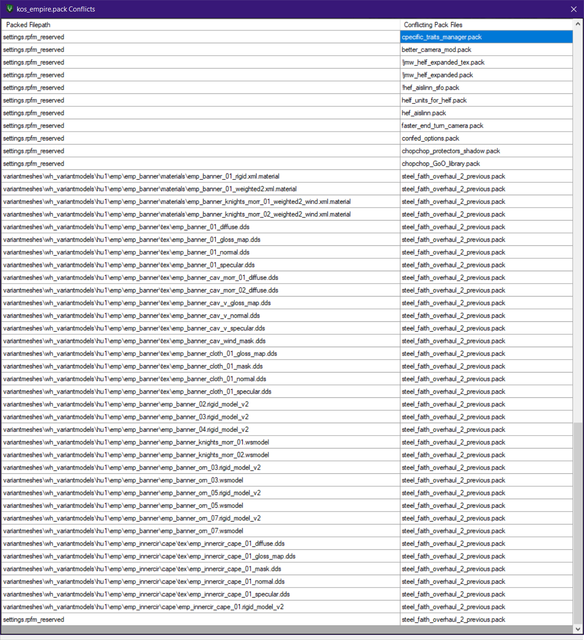Select the emp_banner_cav_morr_01_diffuse.dds filepath
584x640 pixels.
pos(200,278)
